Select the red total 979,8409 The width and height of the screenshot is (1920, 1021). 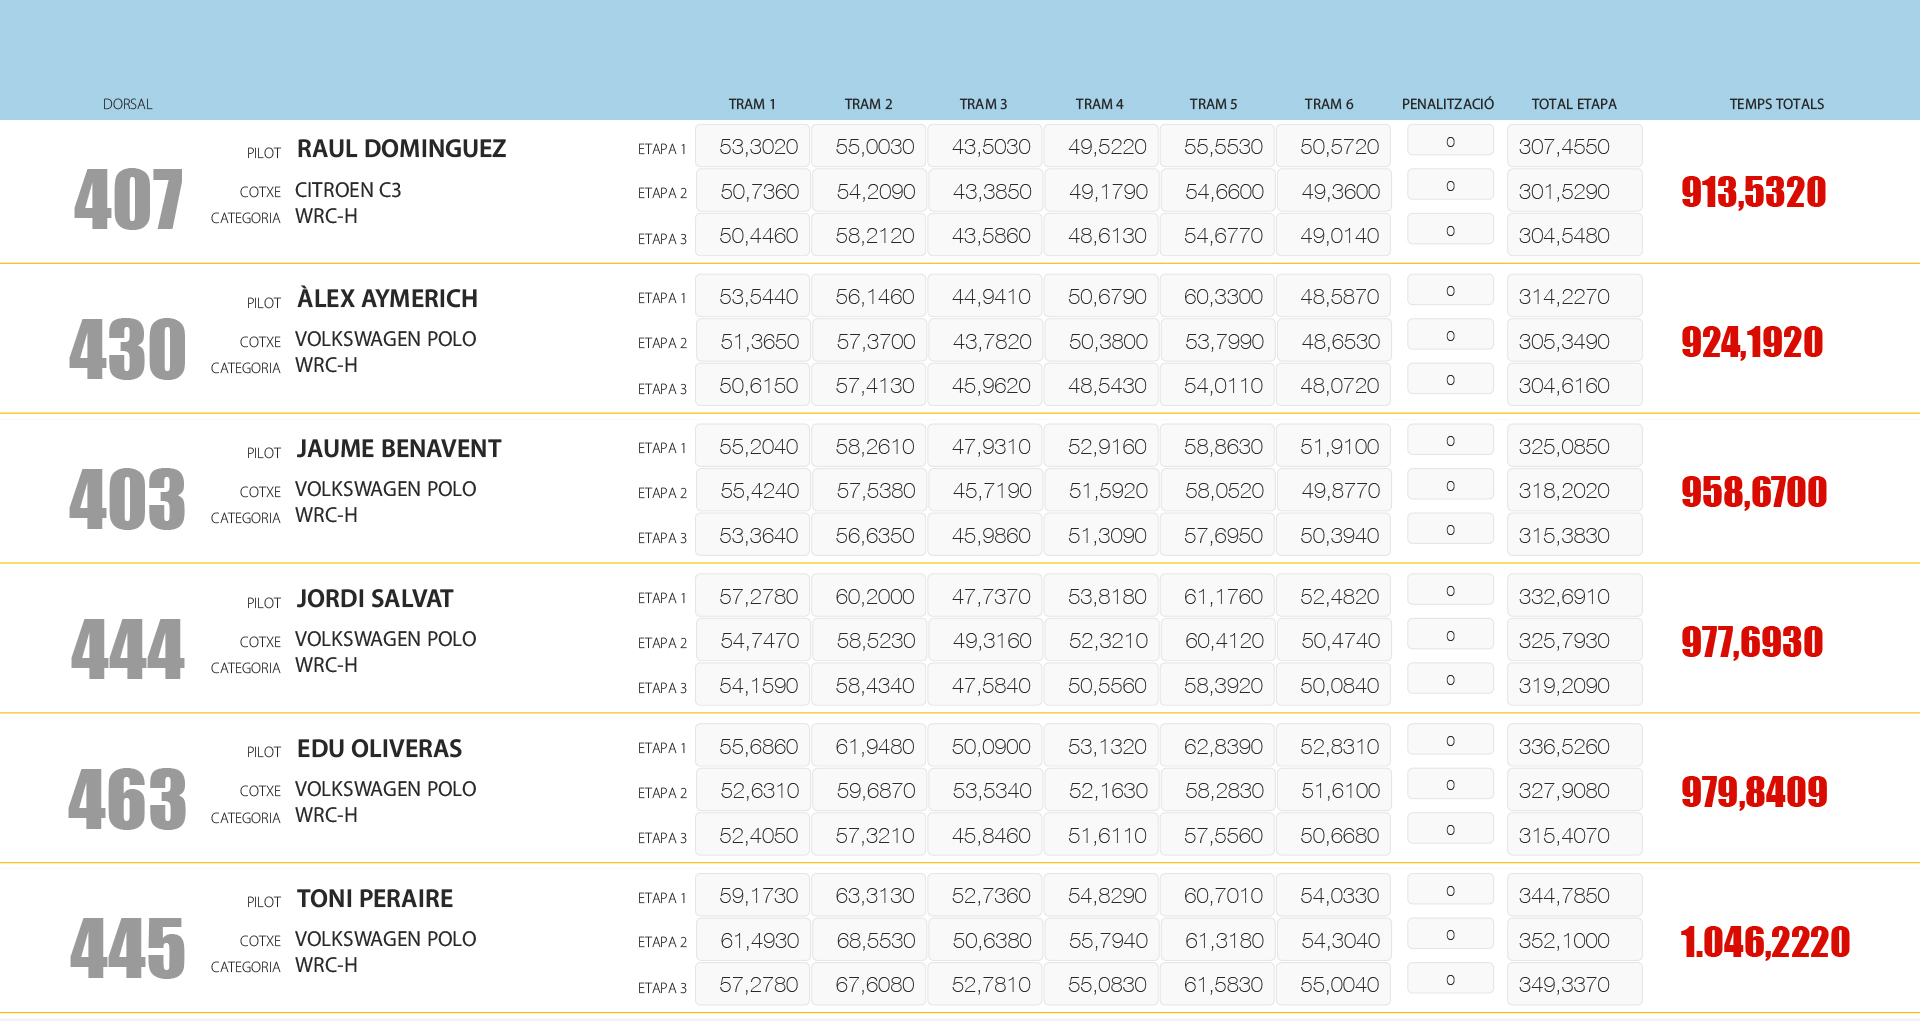pyautogui.click(x=1753, y=792)
